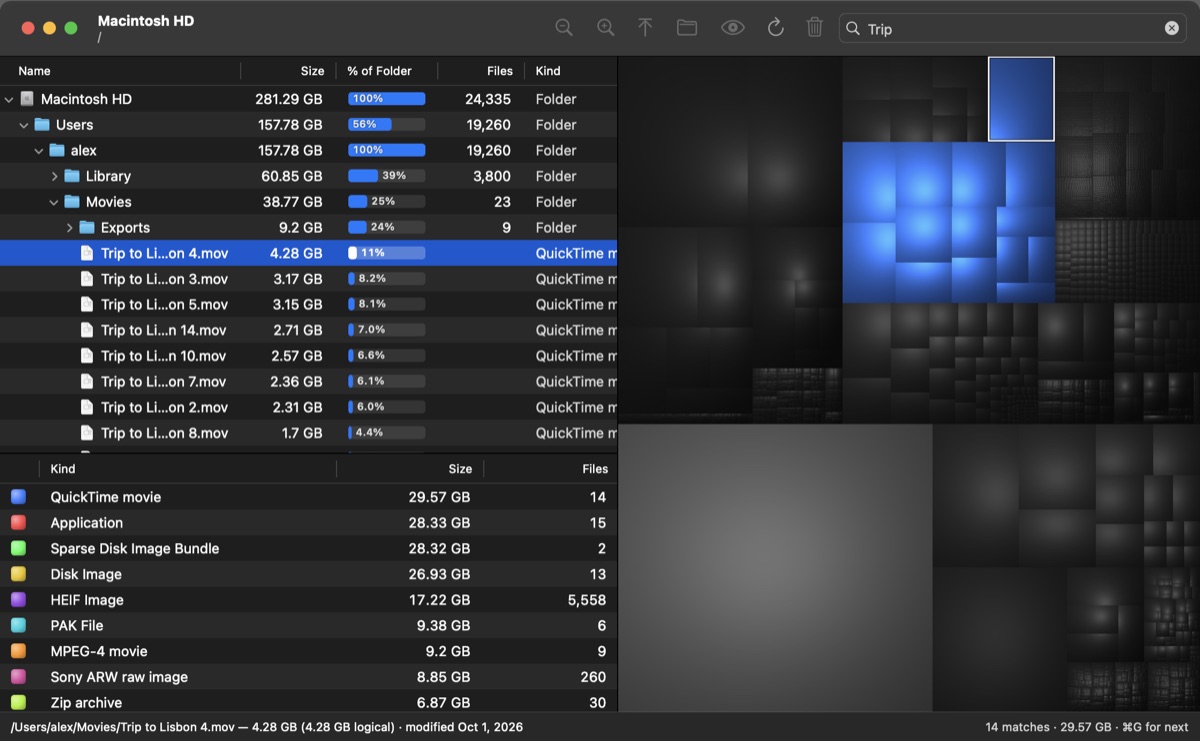Collapse the Movies folder

[54, 202]
